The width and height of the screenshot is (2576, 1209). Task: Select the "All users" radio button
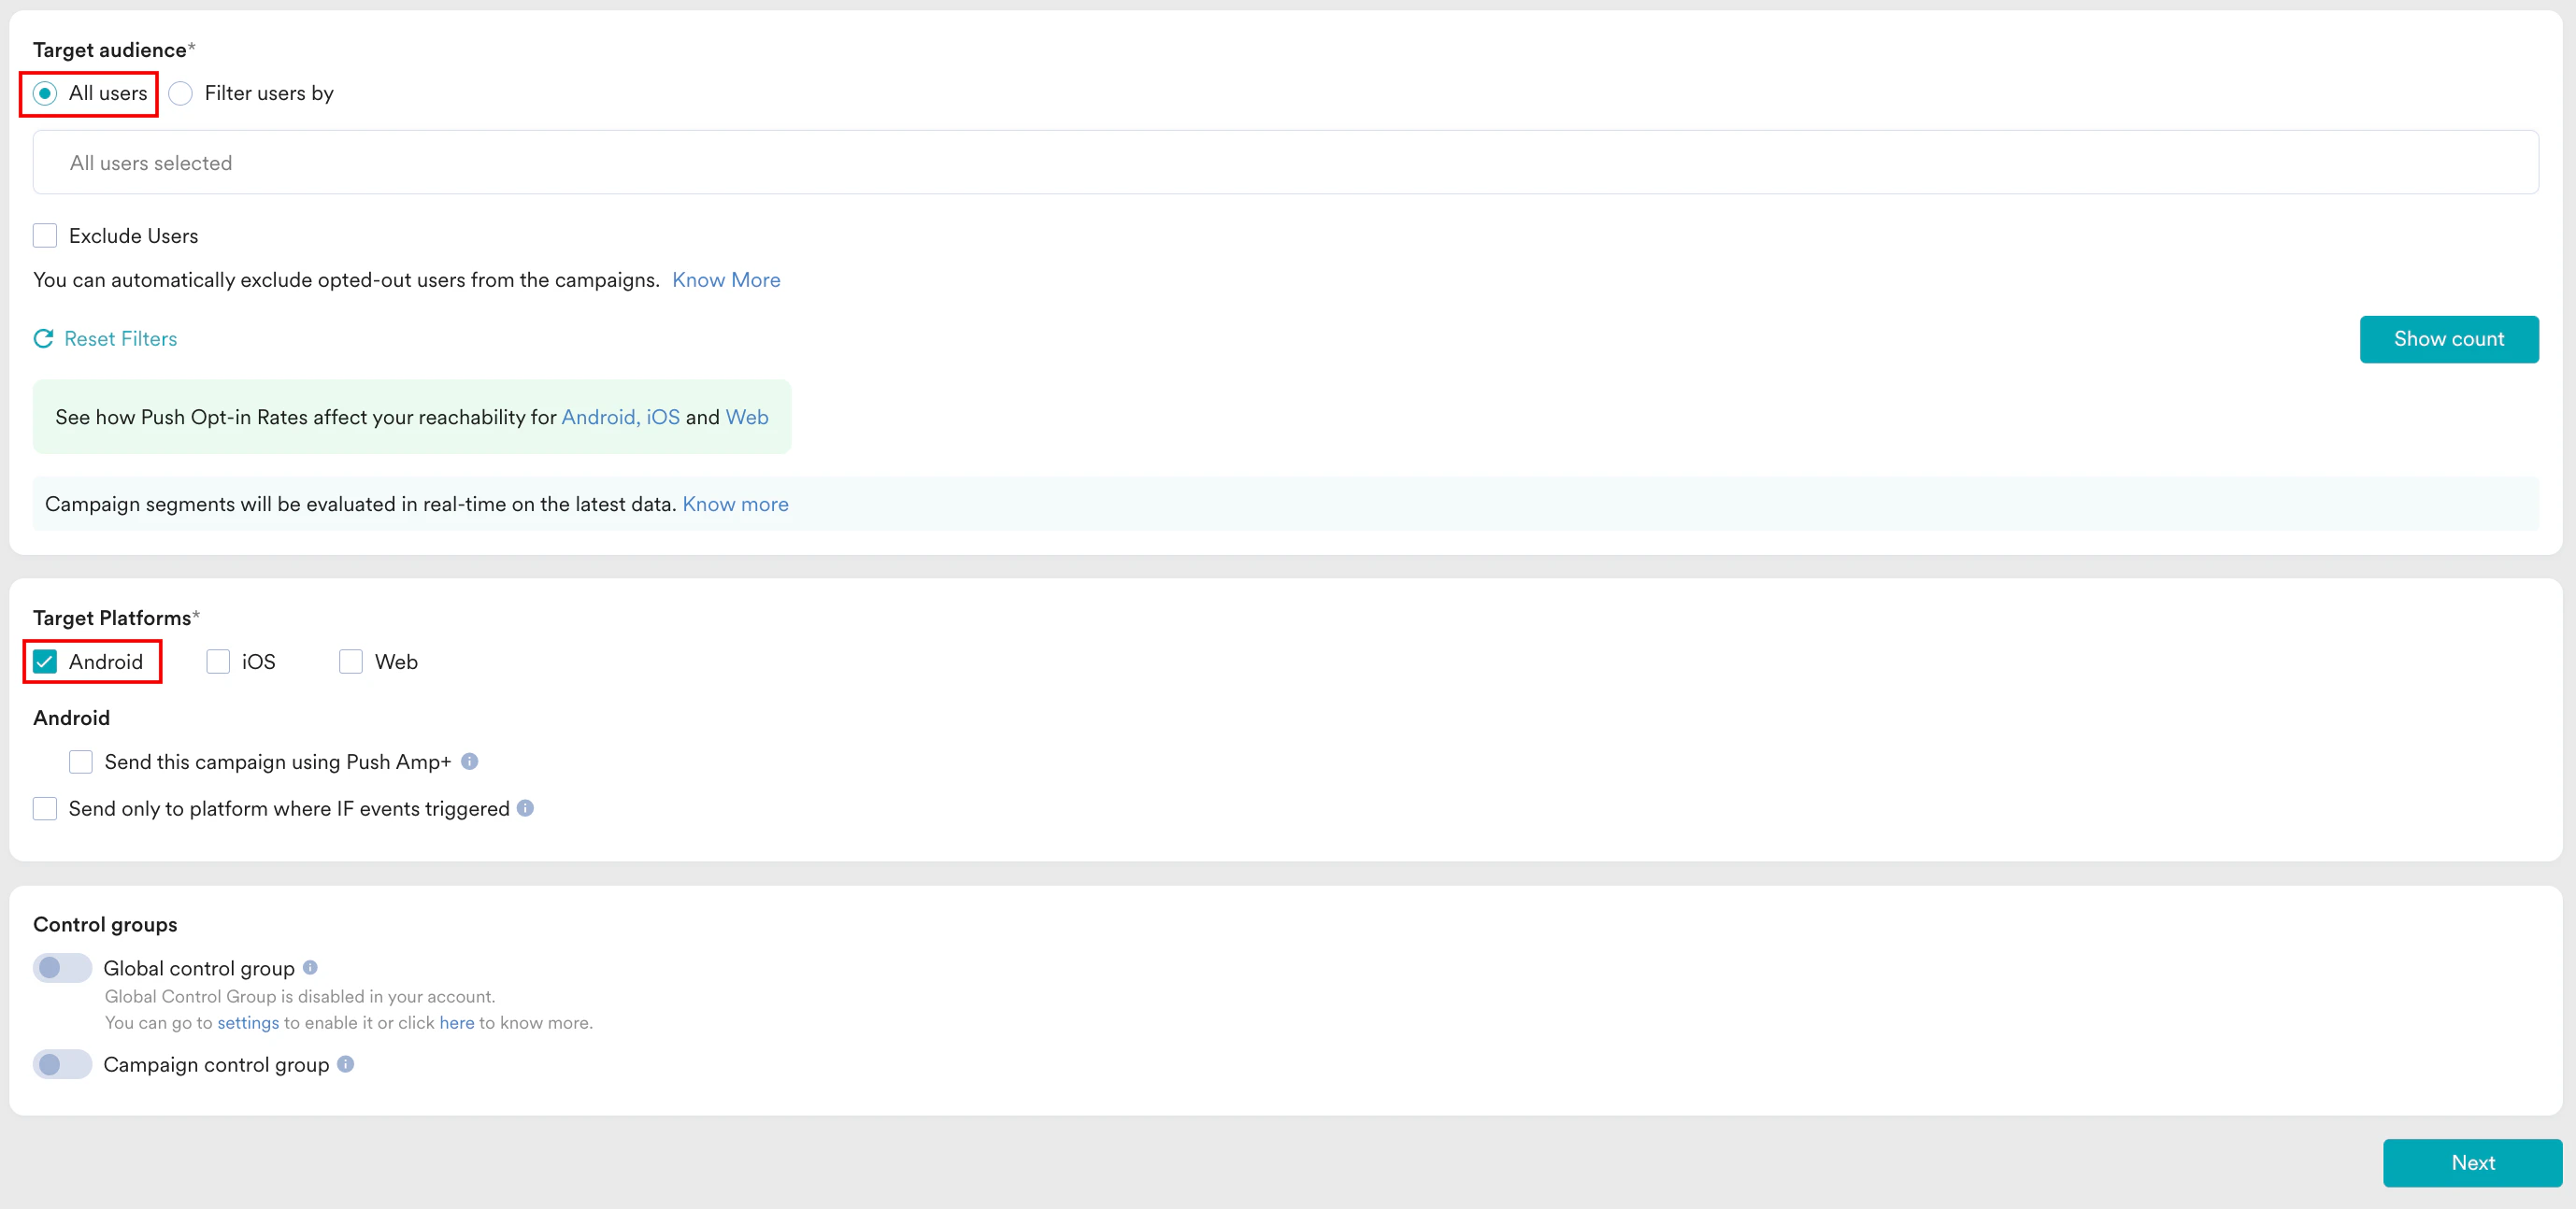[x=44, y=93]
